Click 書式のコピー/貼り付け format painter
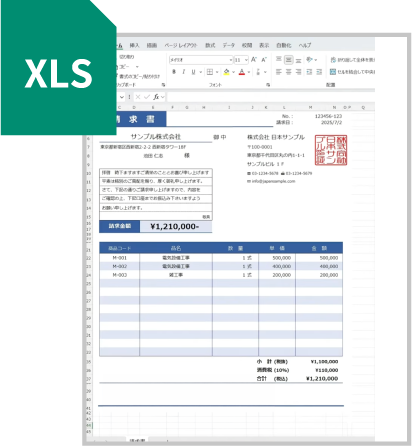The image size is (412, 446). coord(139,76)
